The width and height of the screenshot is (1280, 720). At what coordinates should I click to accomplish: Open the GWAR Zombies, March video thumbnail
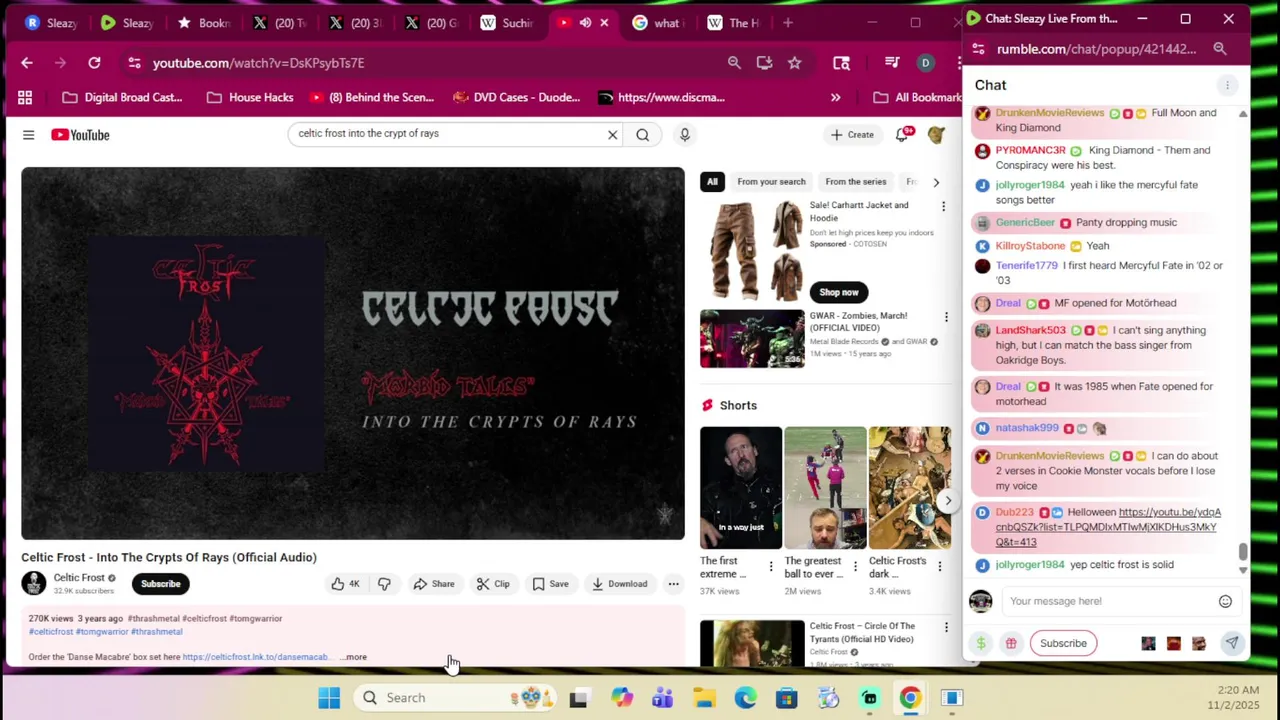click(x=752, y=339)
